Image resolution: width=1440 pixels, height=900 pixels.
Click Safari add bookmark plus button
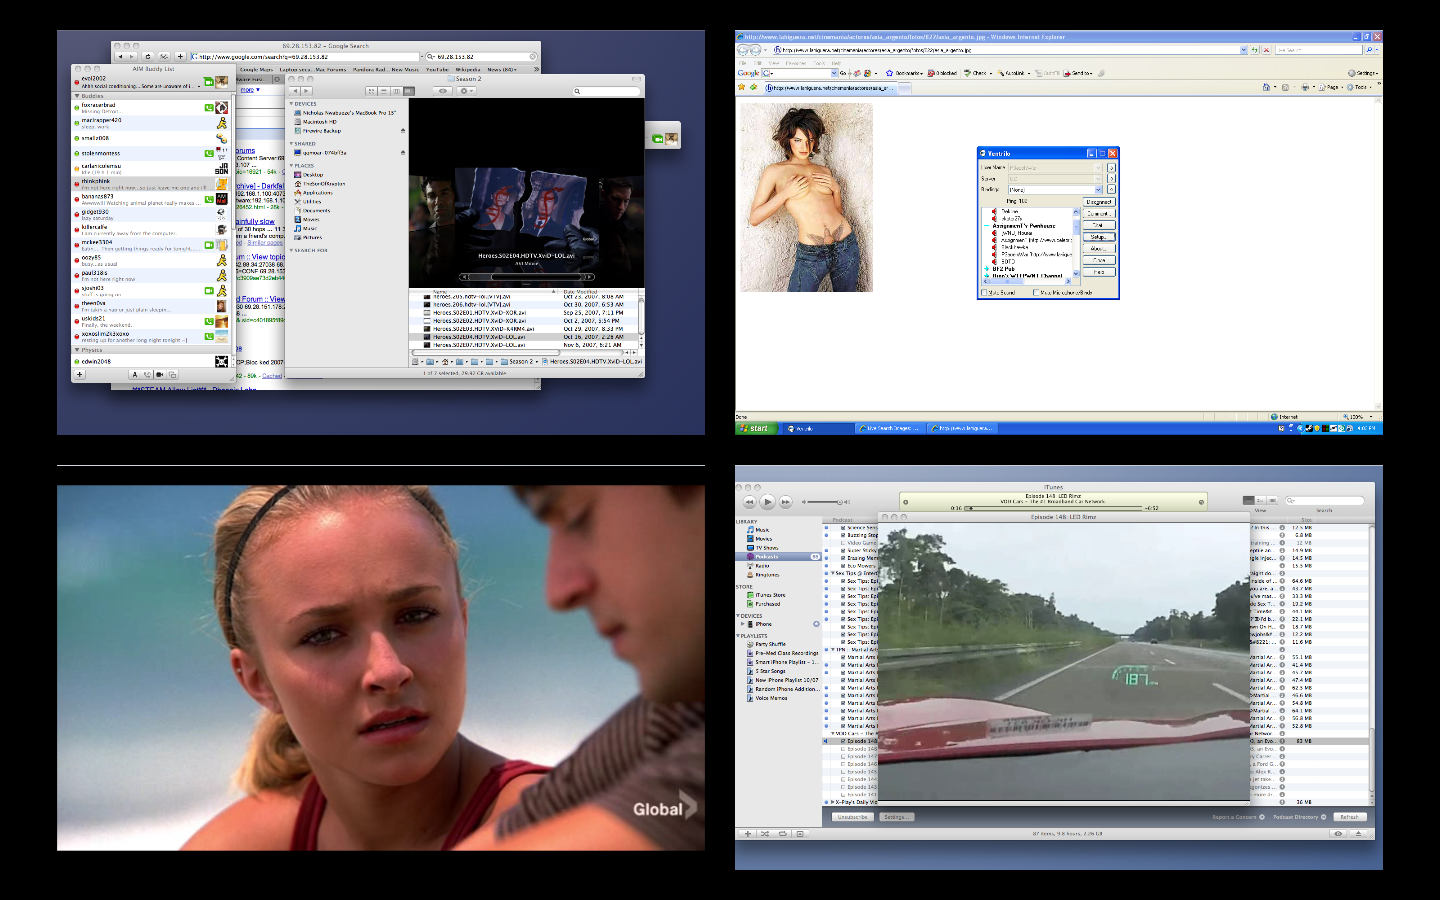pyautogui.click(x=180, y=57)
